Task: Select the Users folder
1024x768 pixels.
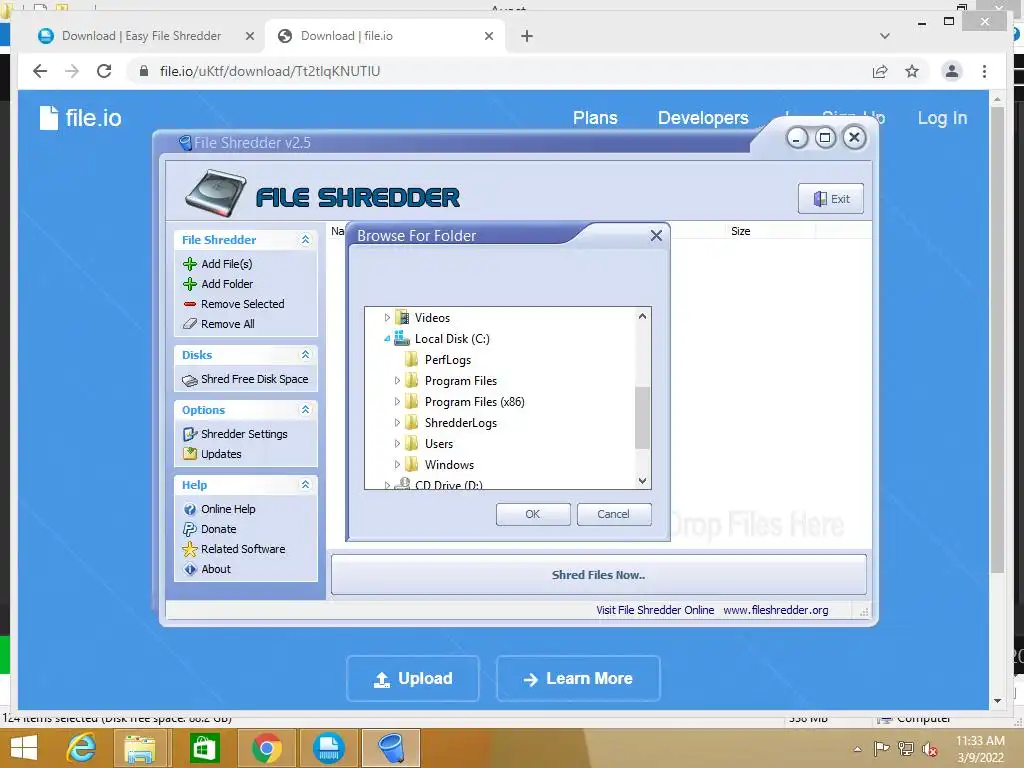Action: coord(438,444)
